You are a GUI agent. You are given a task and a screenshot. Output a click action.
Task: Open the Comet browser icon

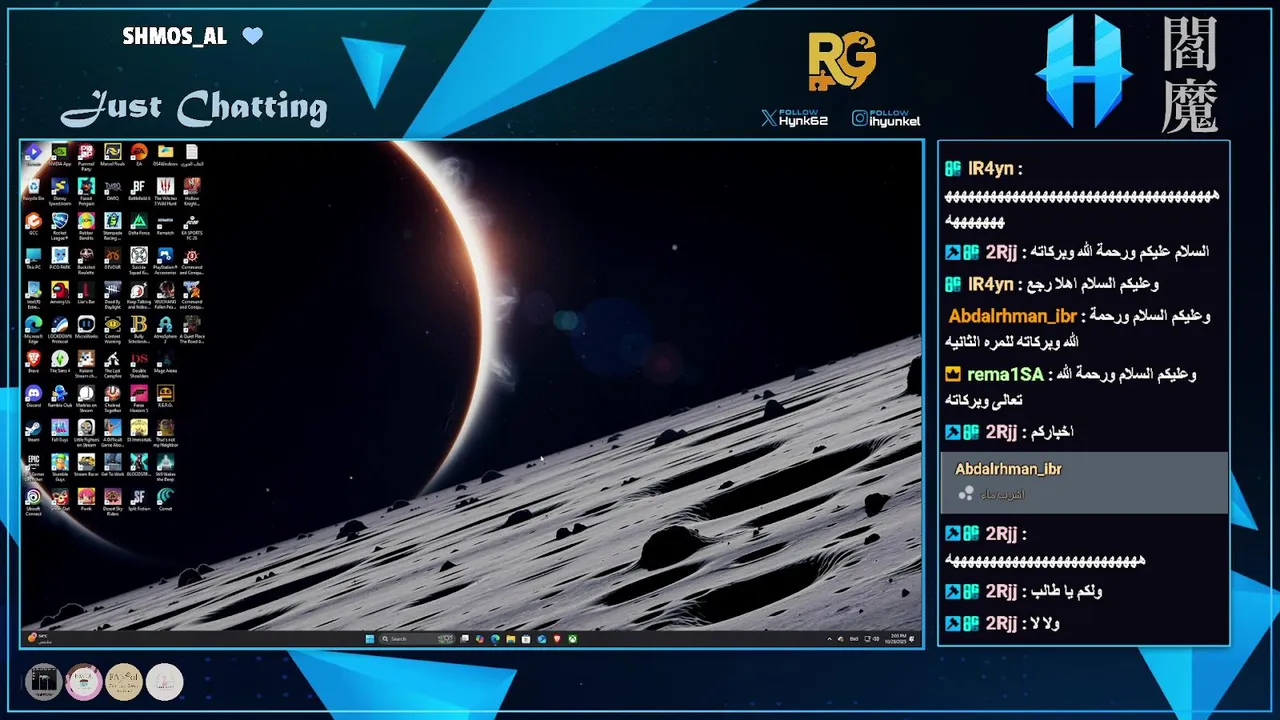coord(165,497)
